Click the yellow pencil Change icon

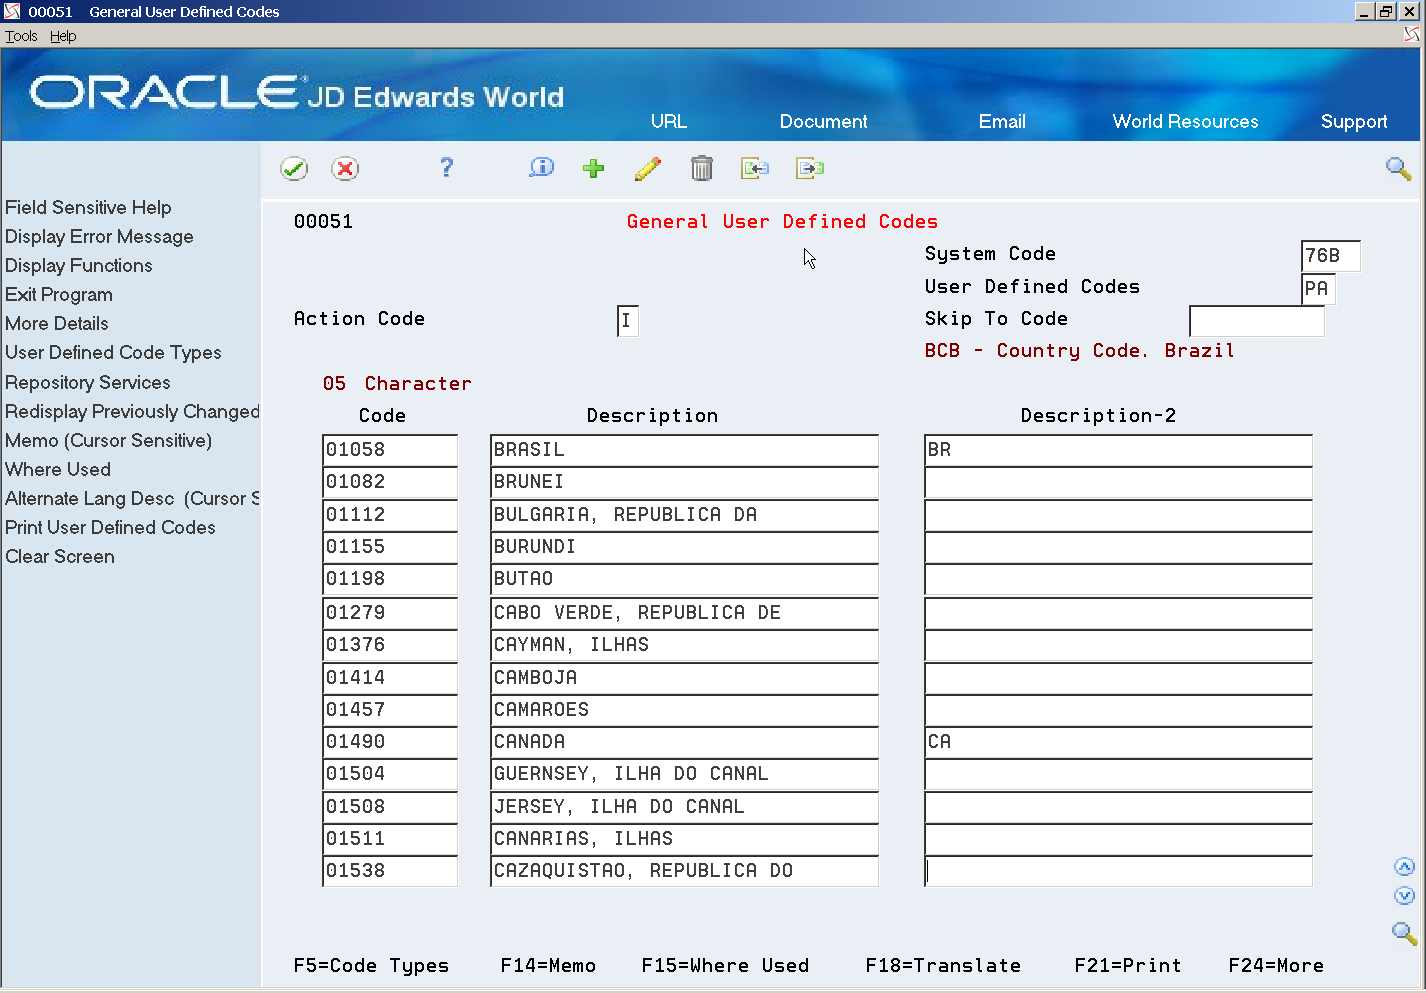coord(648,168)
